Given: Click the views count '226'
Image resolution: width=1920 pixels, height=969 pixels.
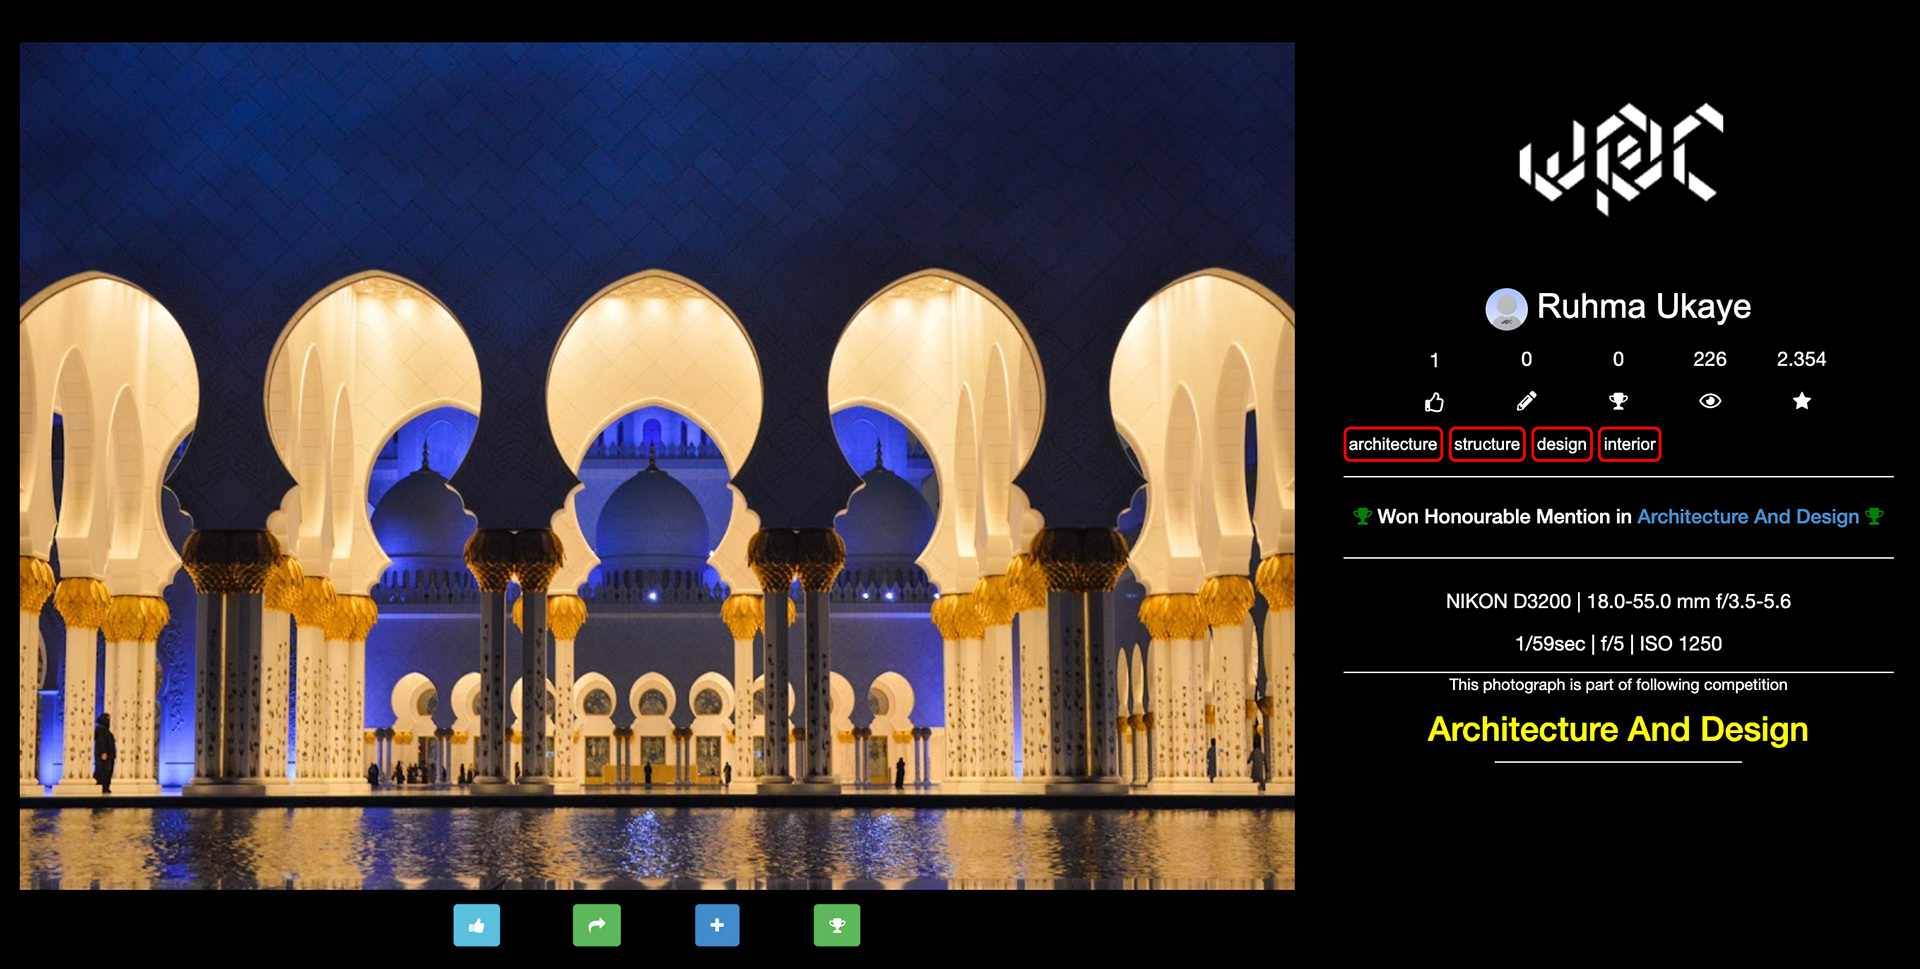Looking at the screenshot, I should pyautogui.click(x=1710, y=359).
